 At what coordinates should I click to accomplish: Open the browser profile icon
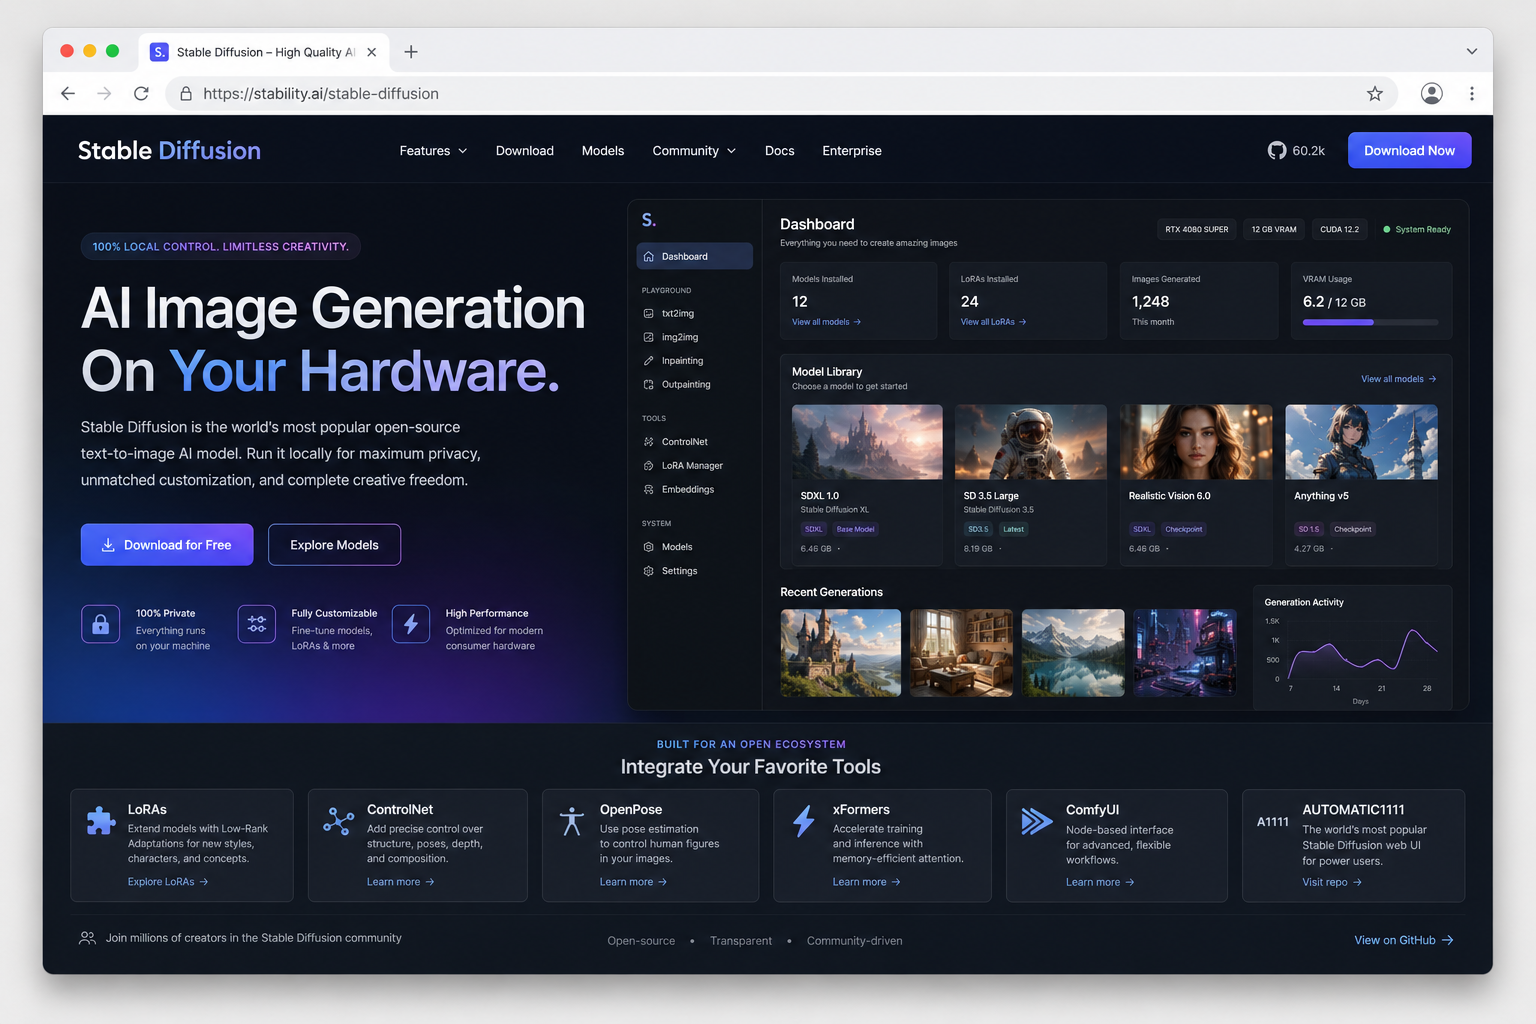[x=1432, y=94]
